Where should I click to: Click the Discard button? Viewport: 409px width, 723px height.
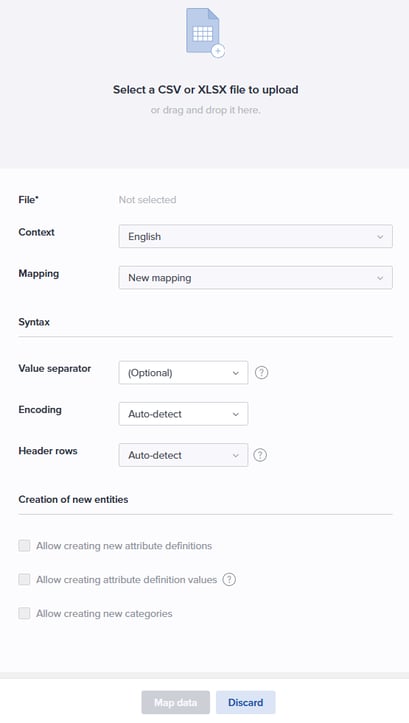[x=246, y=702]
